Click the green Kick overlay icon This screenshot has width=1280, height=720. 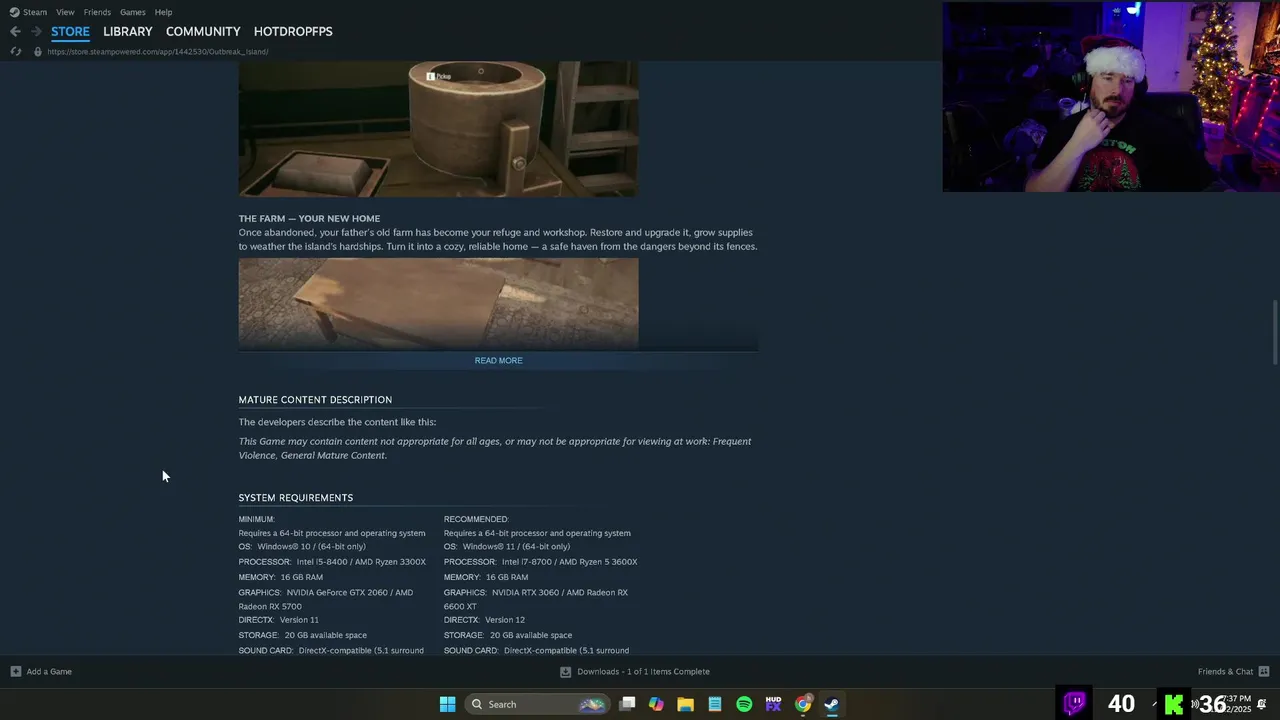point(1173,704)
